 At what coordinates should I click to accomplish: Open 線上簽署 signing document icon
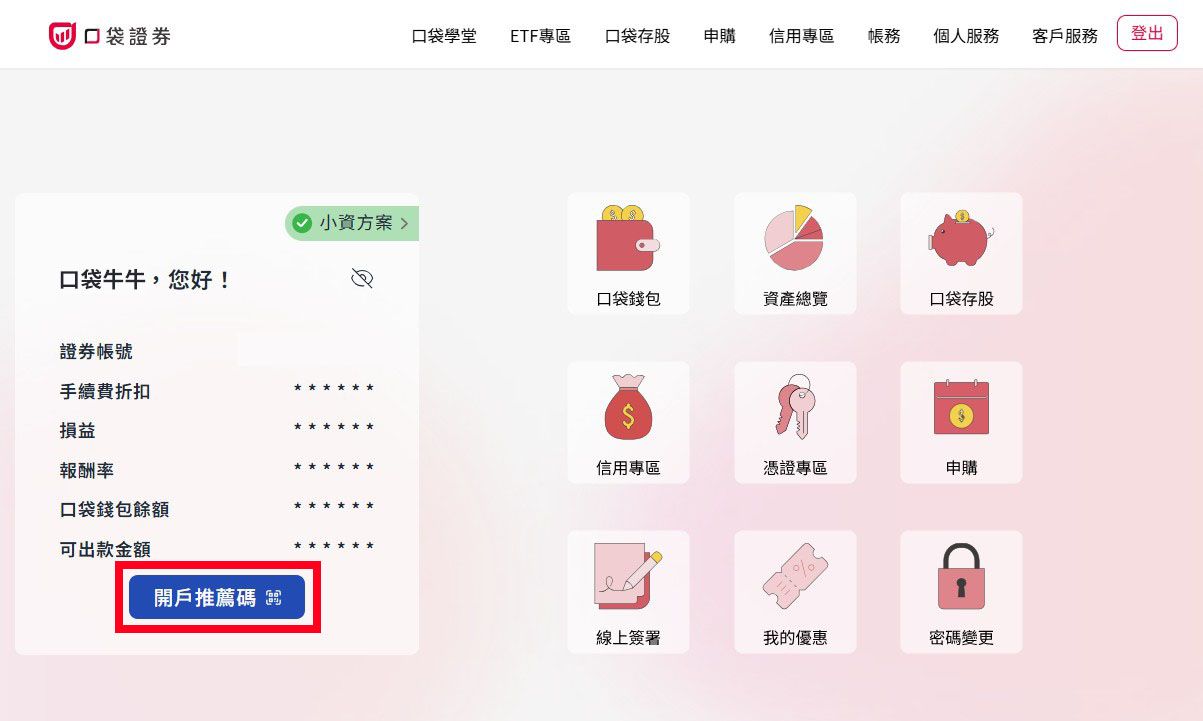pos(628,592)
